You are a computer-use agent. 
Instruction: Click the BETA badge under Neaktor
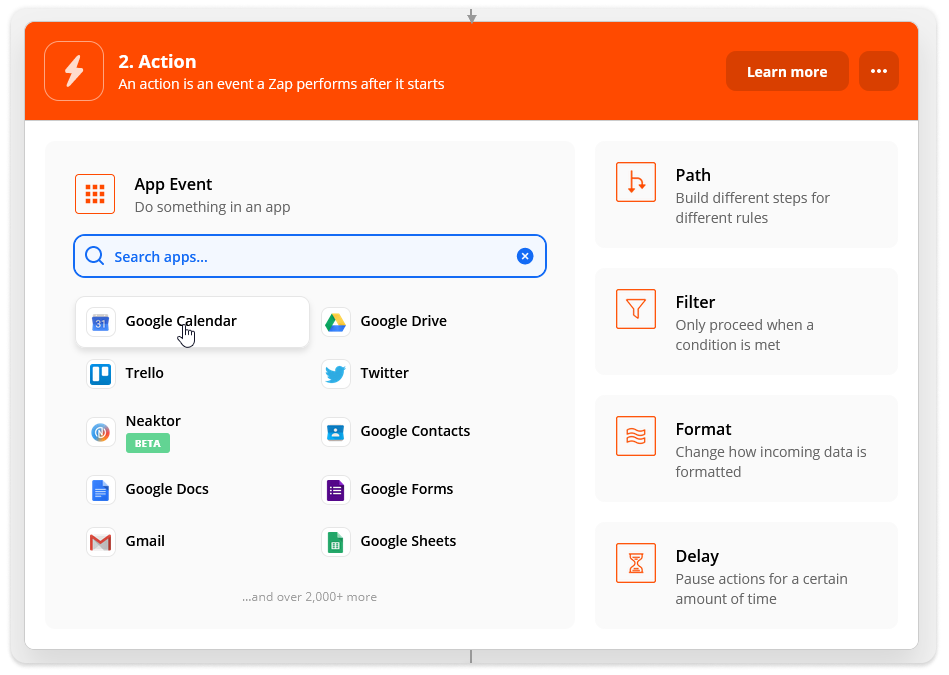pyautogui.click(x=148, y=443)
